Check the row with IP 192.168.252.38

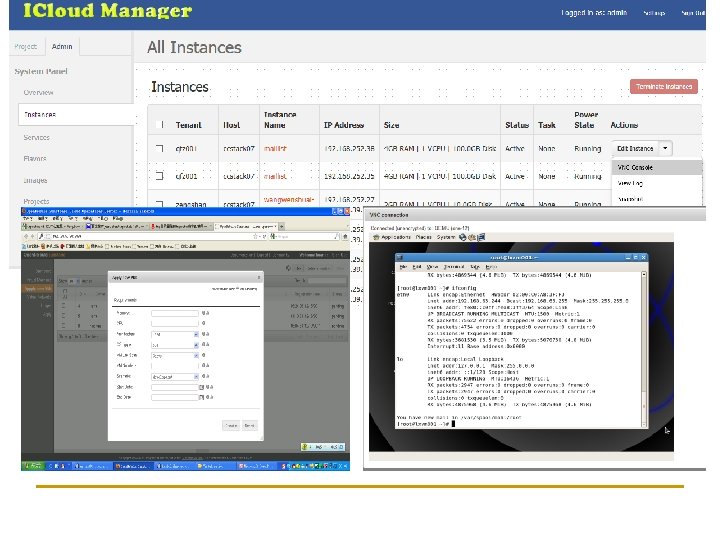[x=159, y=148]
